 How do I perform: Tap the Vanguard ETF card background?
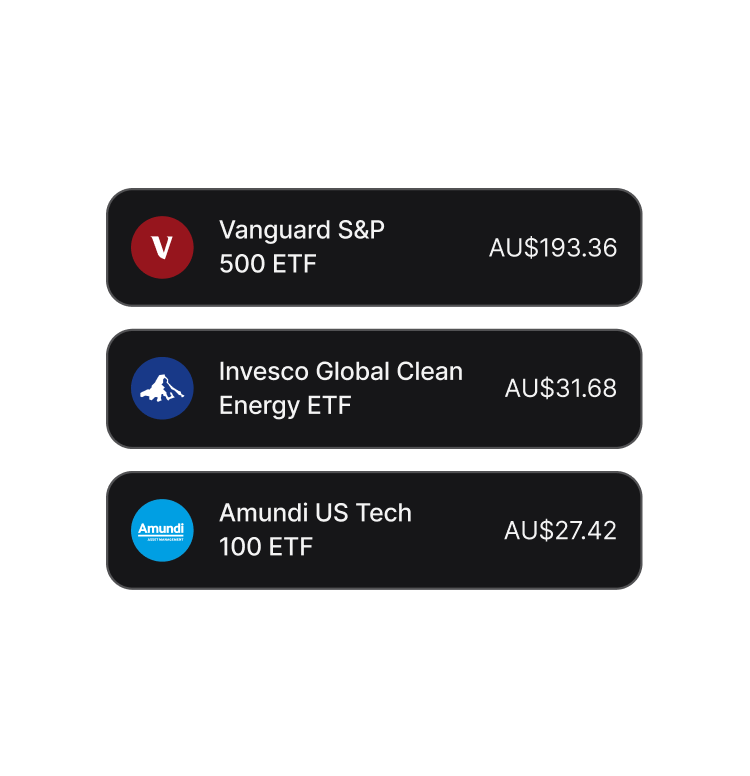[x=374, y=247]
